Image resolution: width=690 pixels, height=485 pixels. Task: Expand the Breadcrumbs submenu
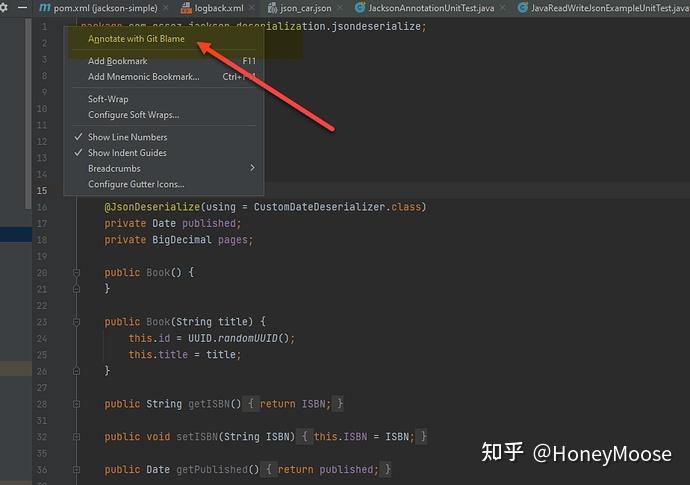coord(164,169)
